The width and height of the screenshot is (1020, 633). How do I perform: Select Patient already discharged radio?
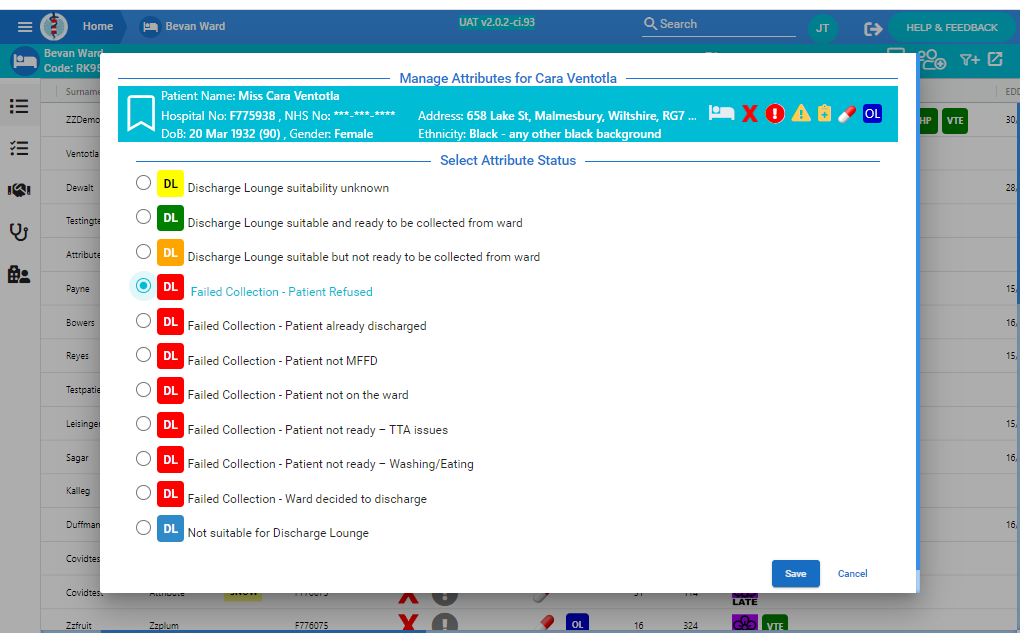pyautogui.click(x=143, y=321)
